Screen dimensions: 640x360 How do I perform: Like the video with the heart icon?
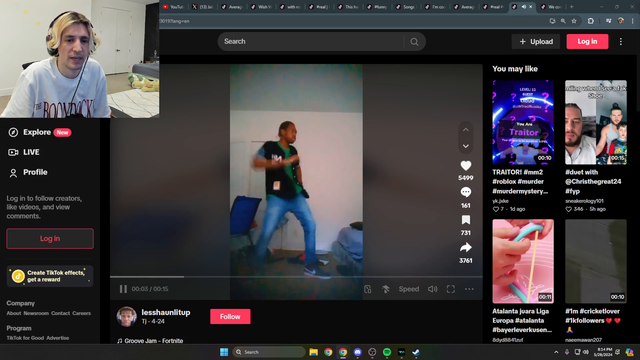click(x=466, y=165)
